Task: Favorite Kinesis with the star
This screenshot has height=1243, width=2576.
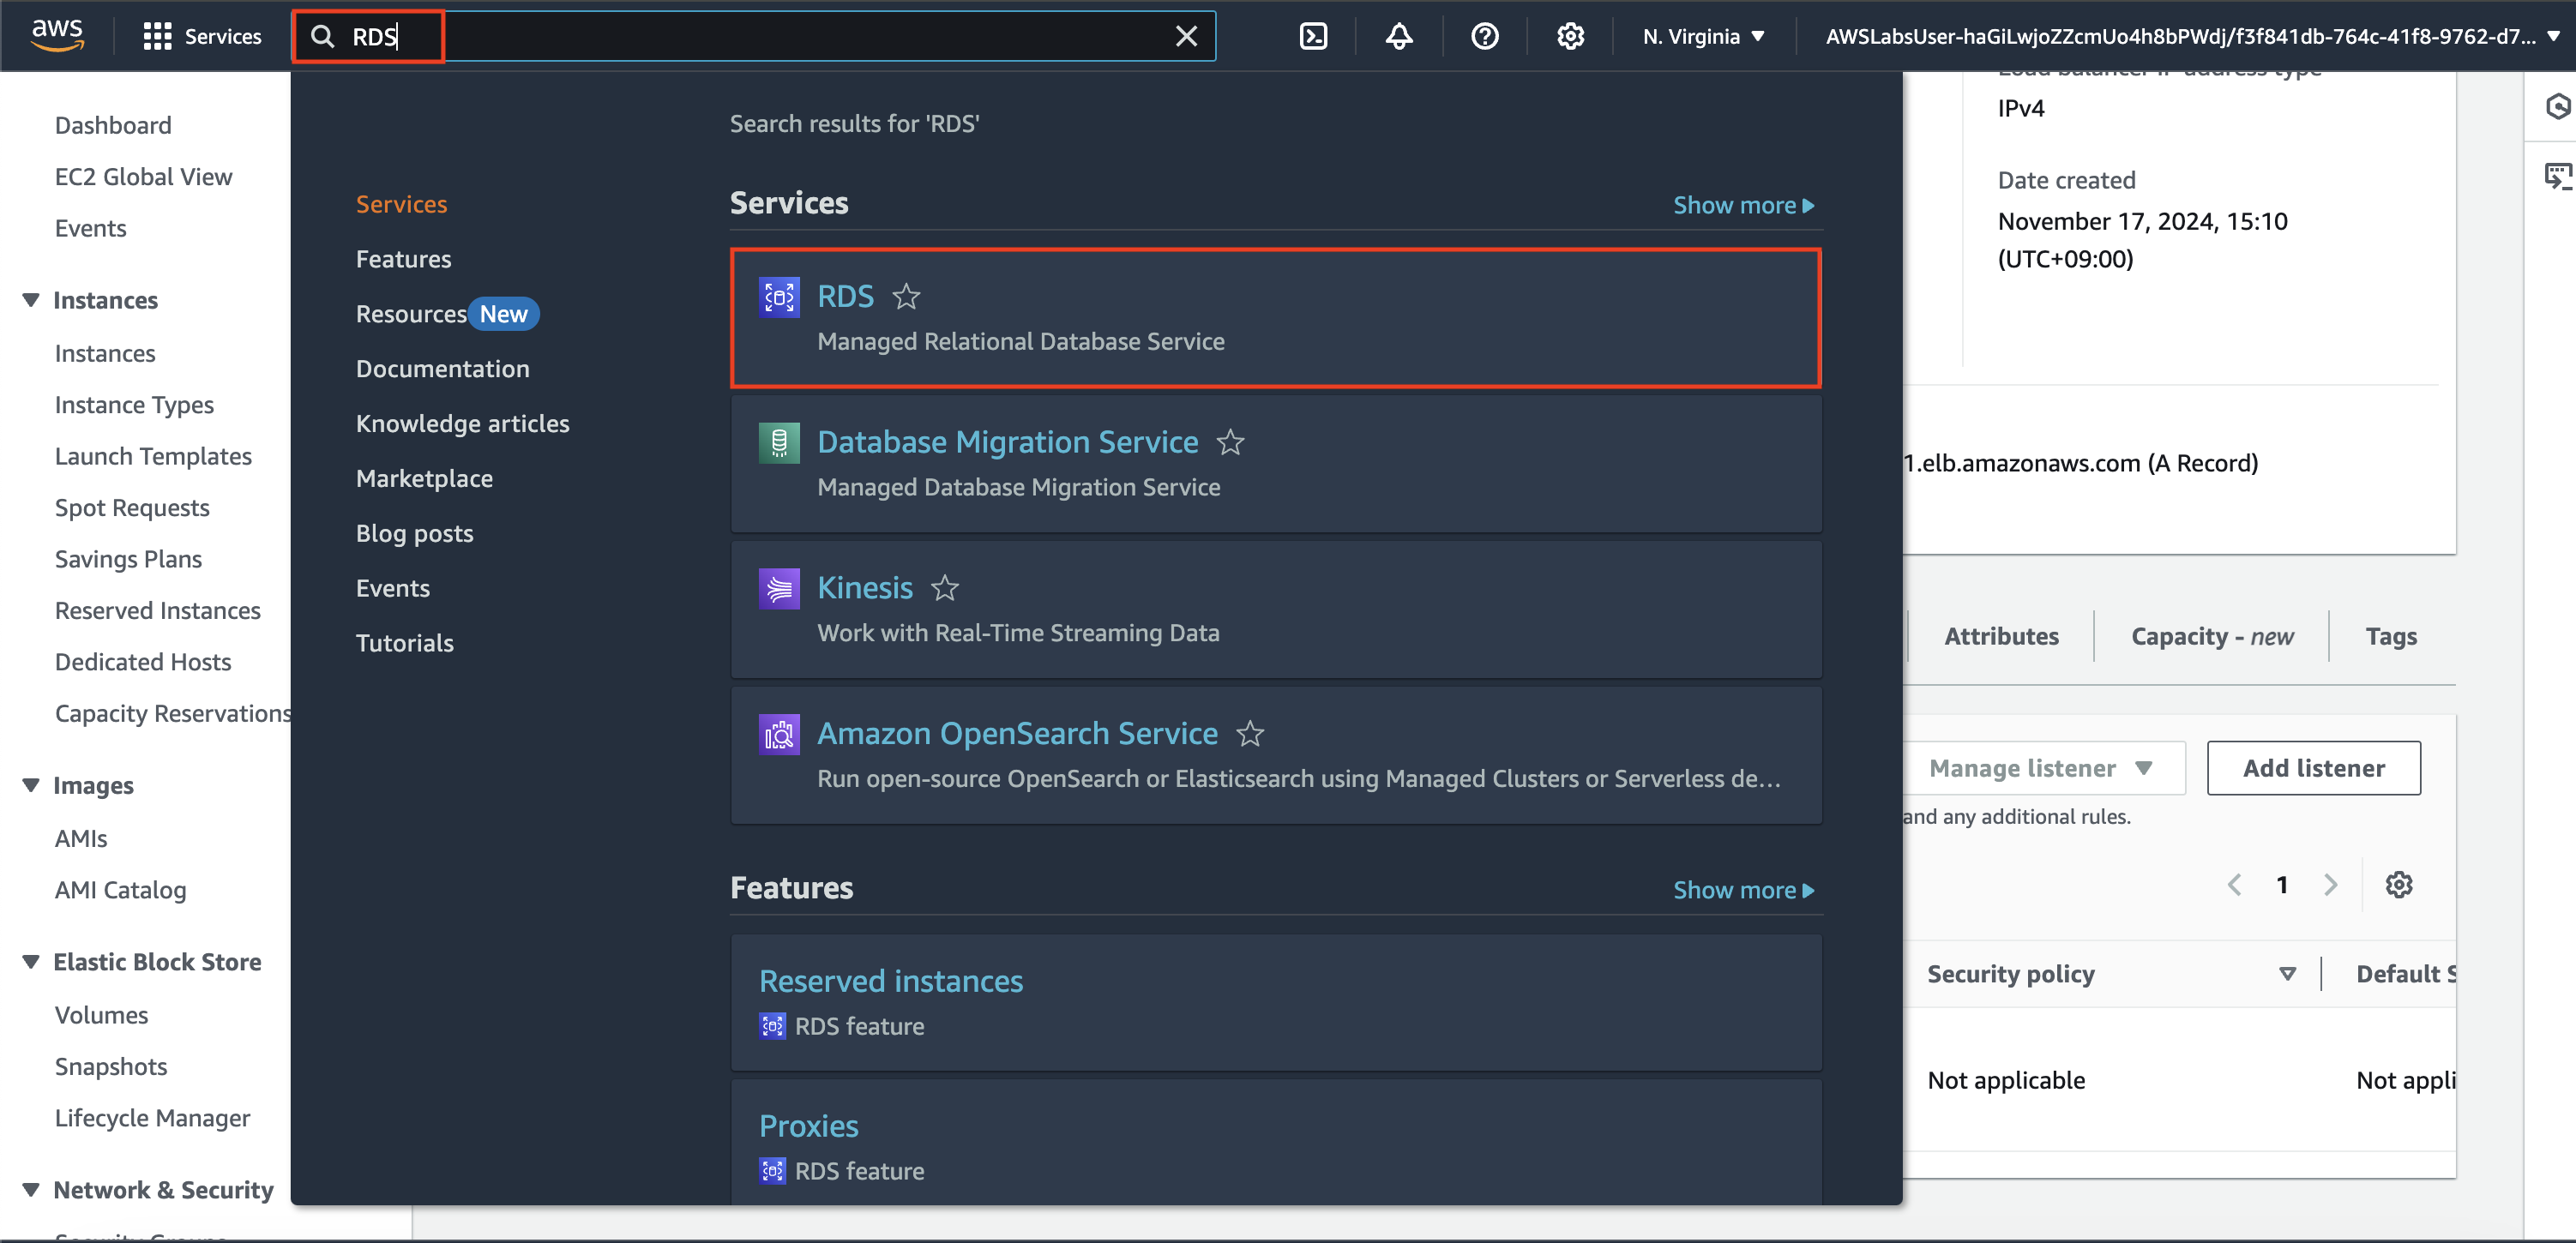Action: coord(945,588)
